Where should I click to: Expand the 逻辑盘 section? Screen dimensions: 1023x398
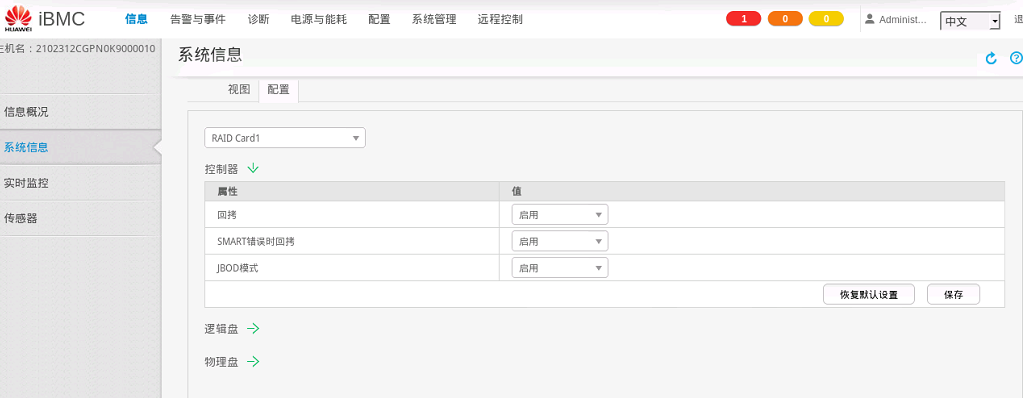[x=253, y=329]
